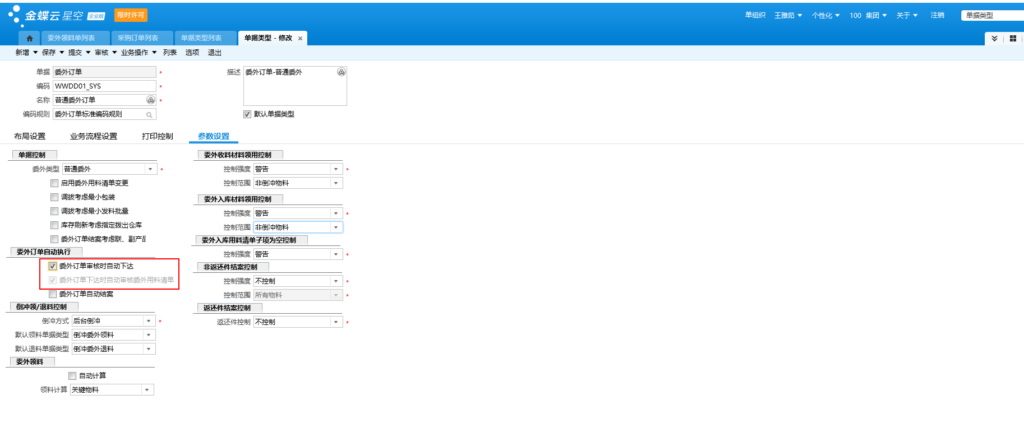The image size is (1024, 437).
Task: Toggle 委外订单审核时自动下达 checkbox
Action: point(53,266)
